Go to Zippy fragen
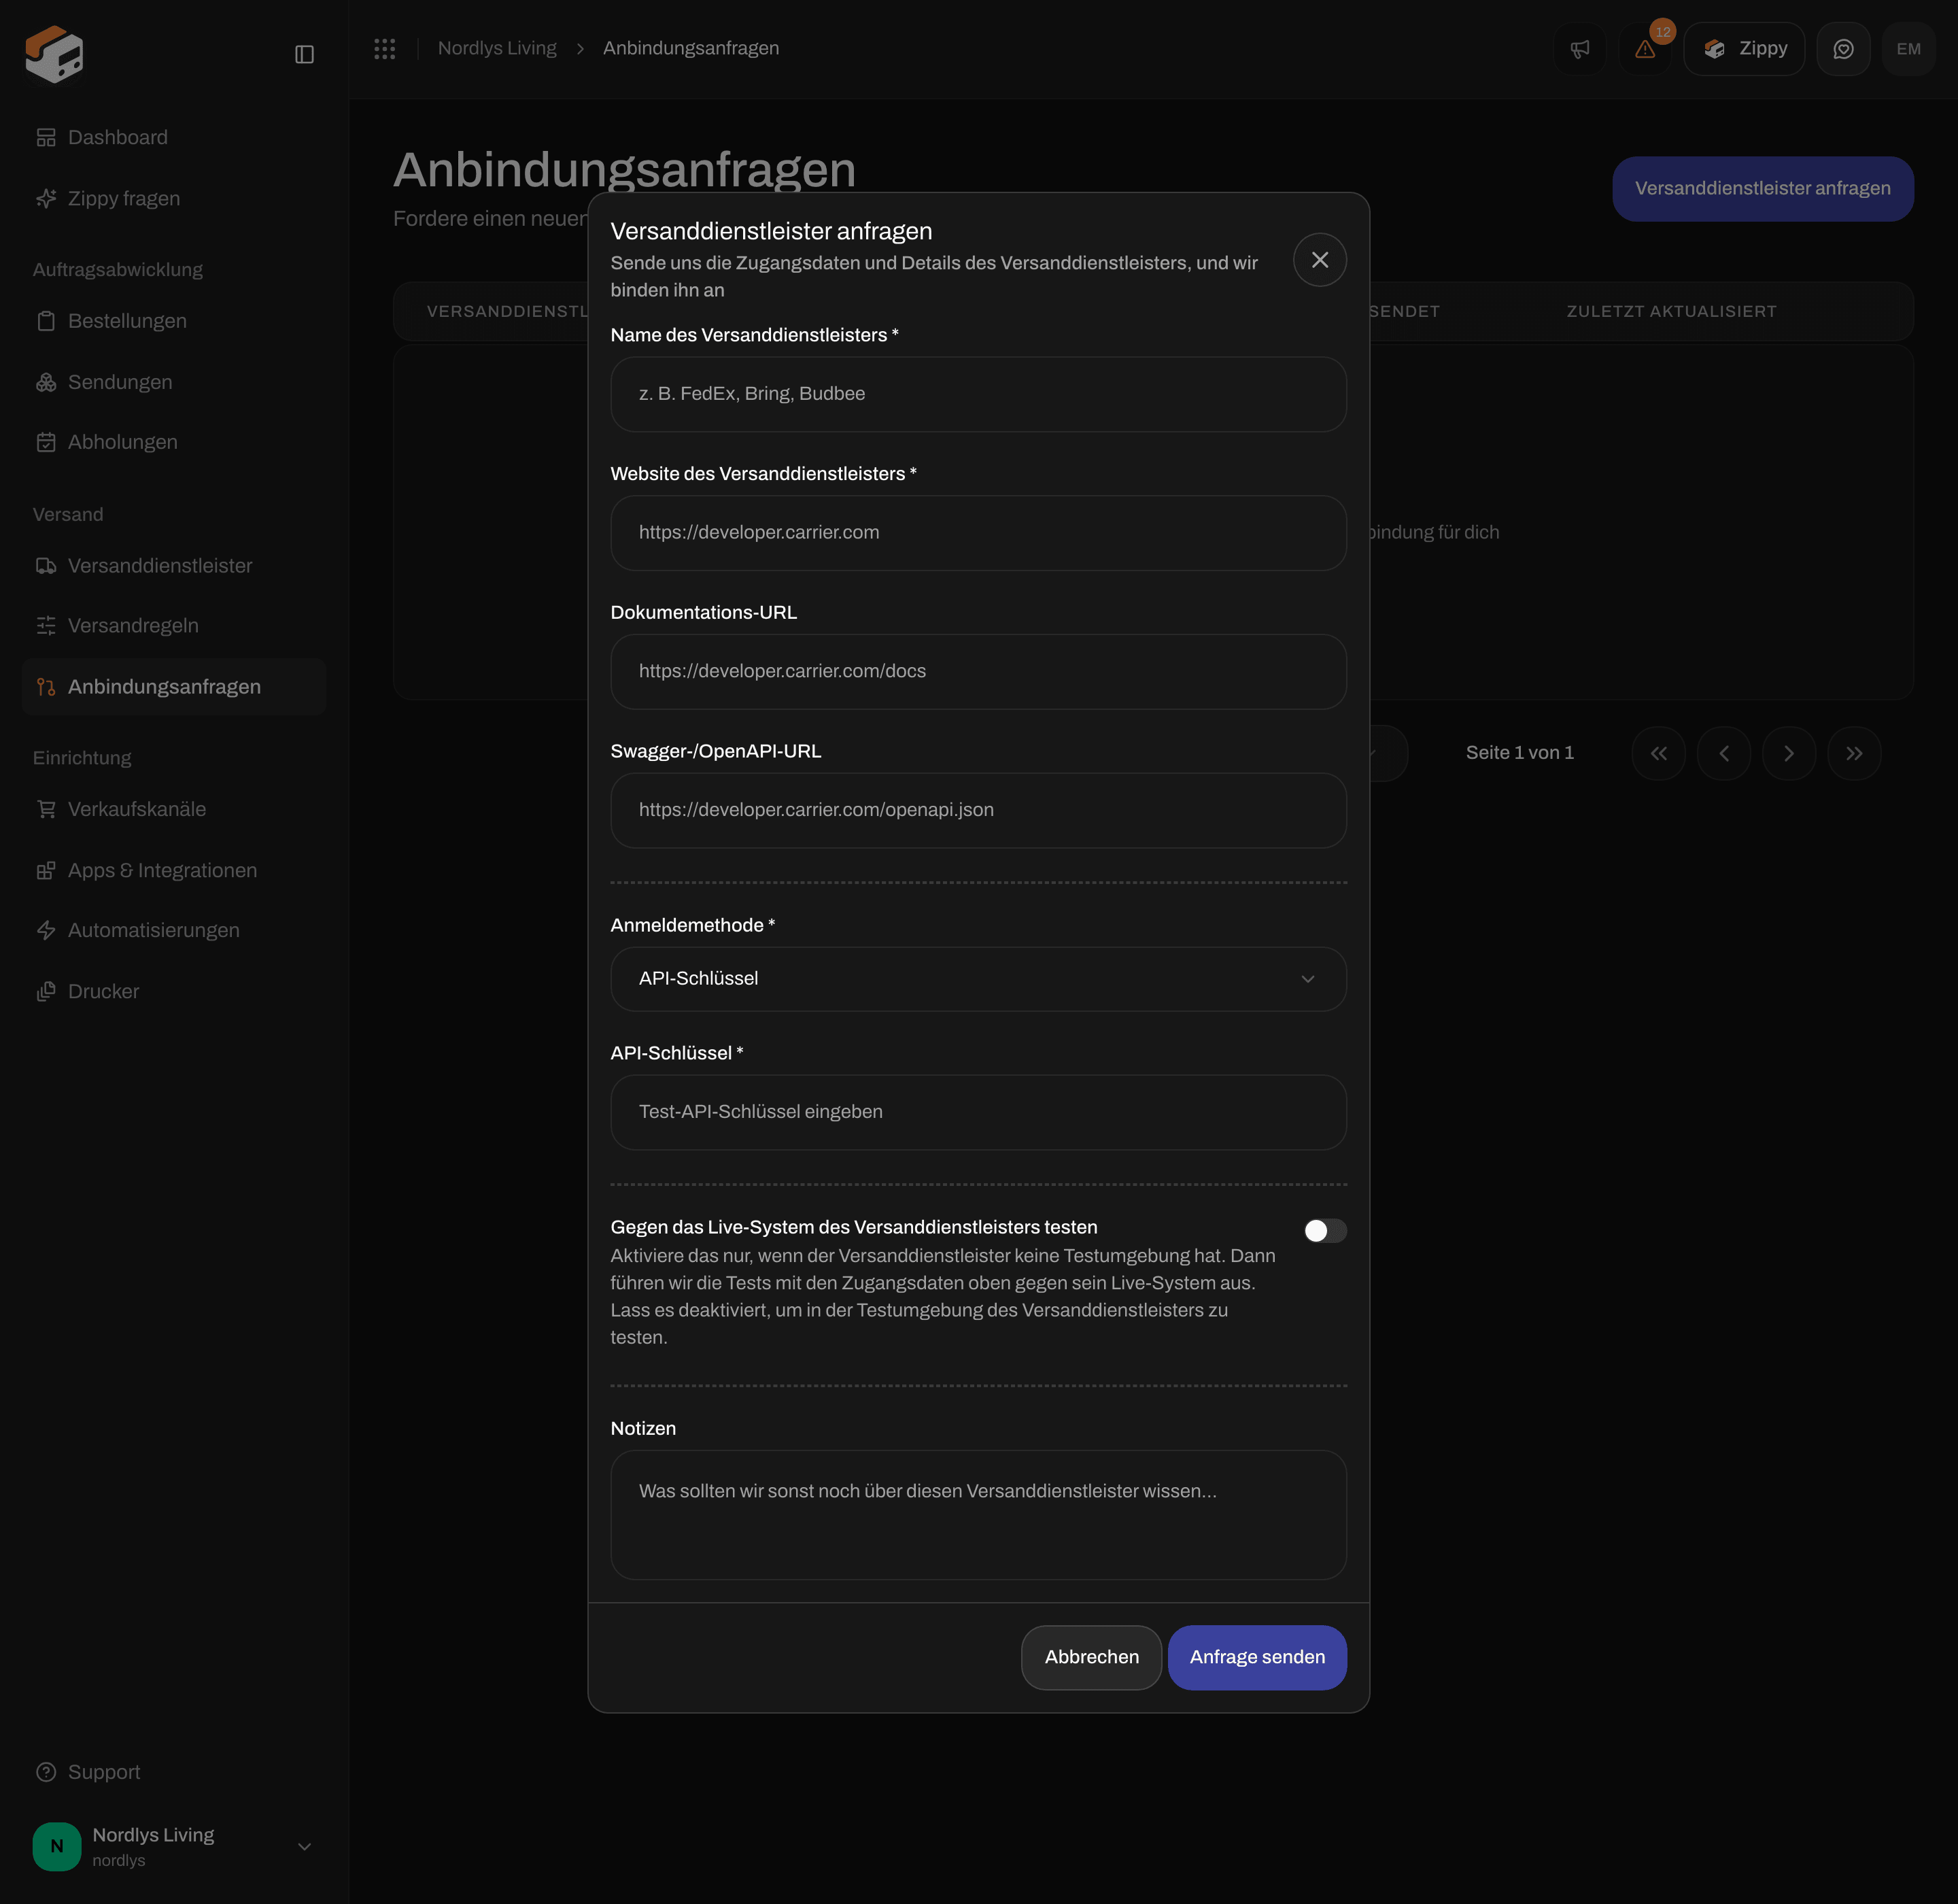1958x1904 pixels. [x=174, y=198]
